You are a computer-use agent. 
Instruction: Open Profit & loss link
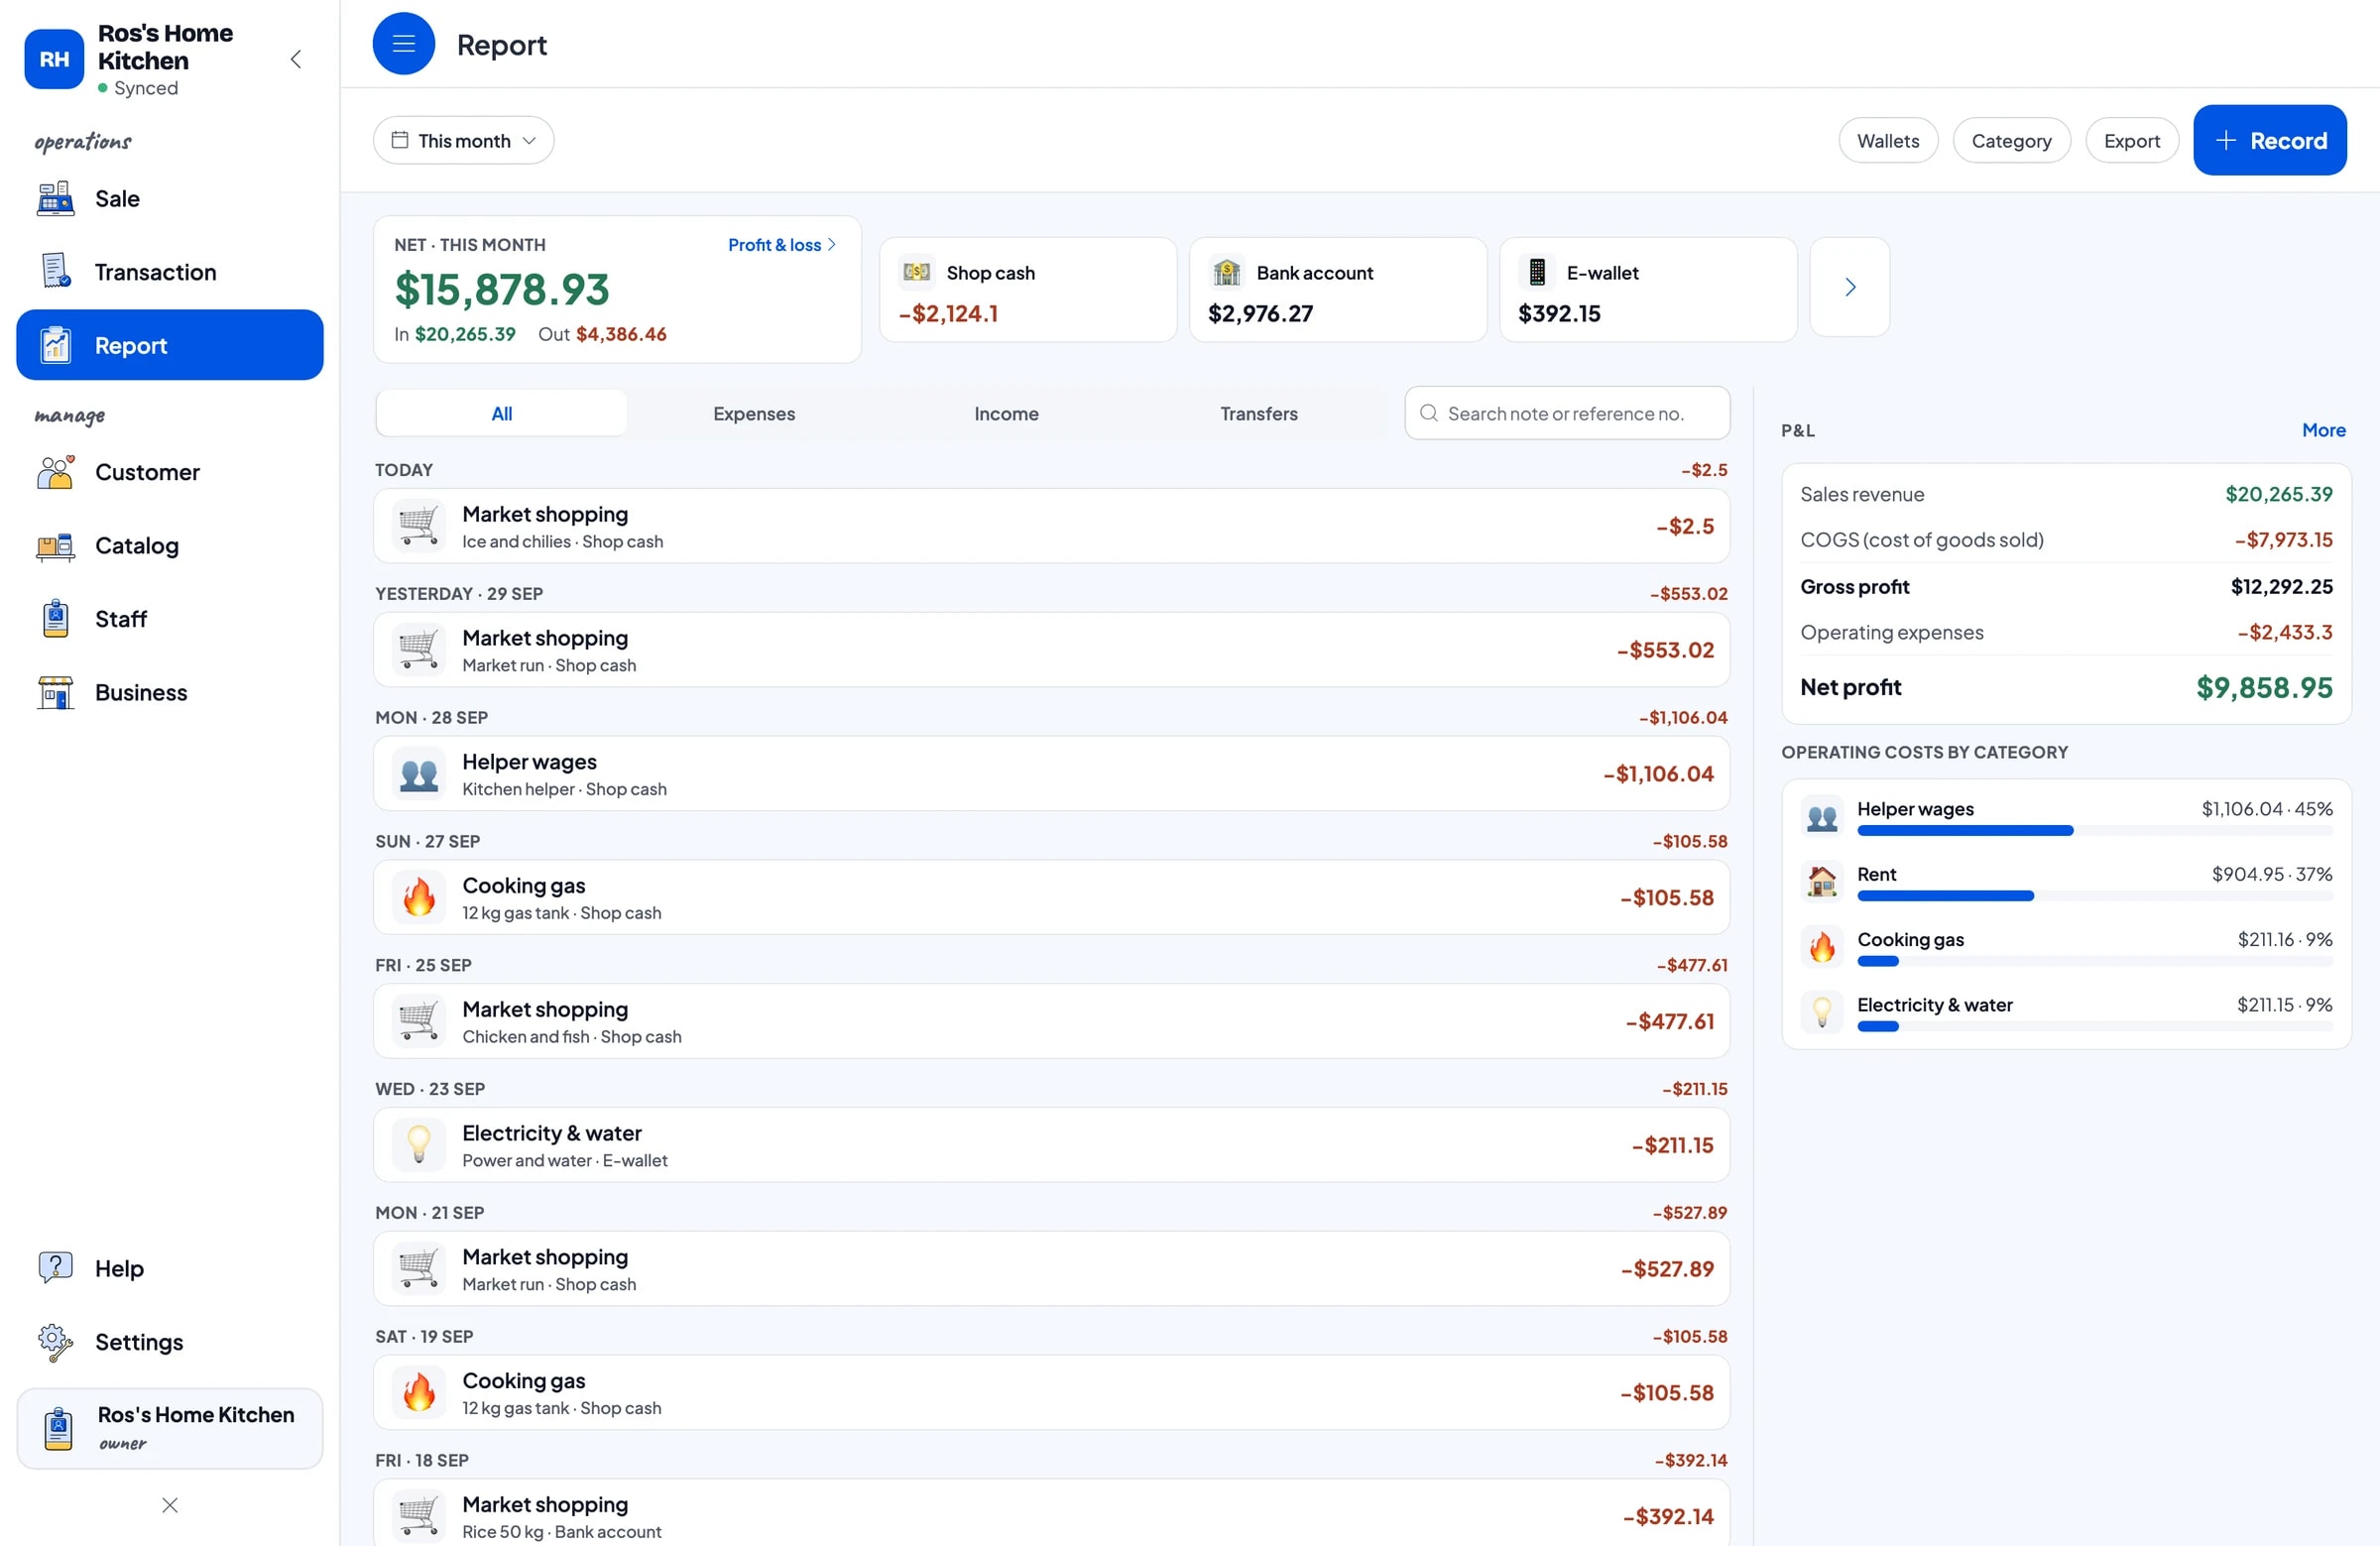[x=782, y=245]
